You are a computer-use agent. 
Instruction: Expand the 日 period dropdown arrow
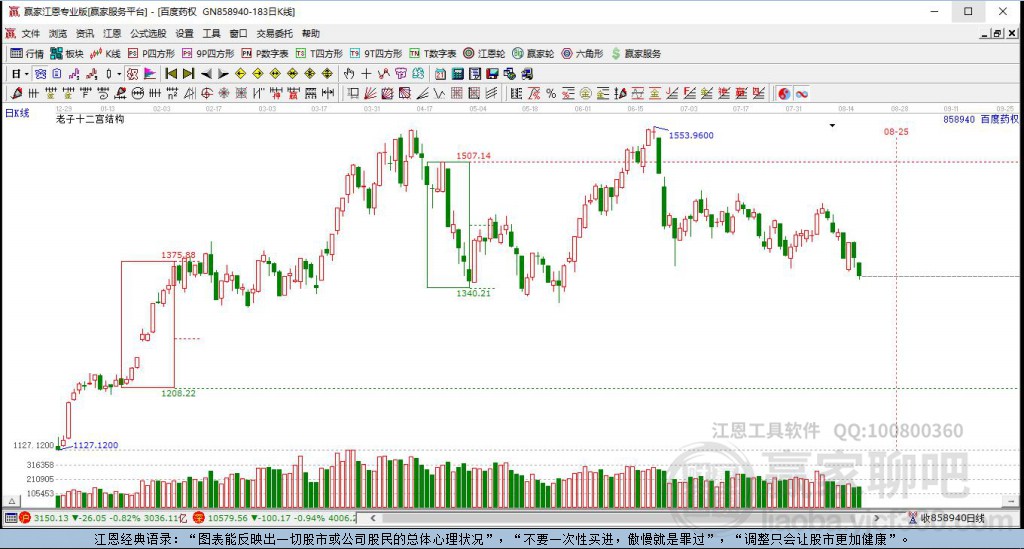[27, 73]
